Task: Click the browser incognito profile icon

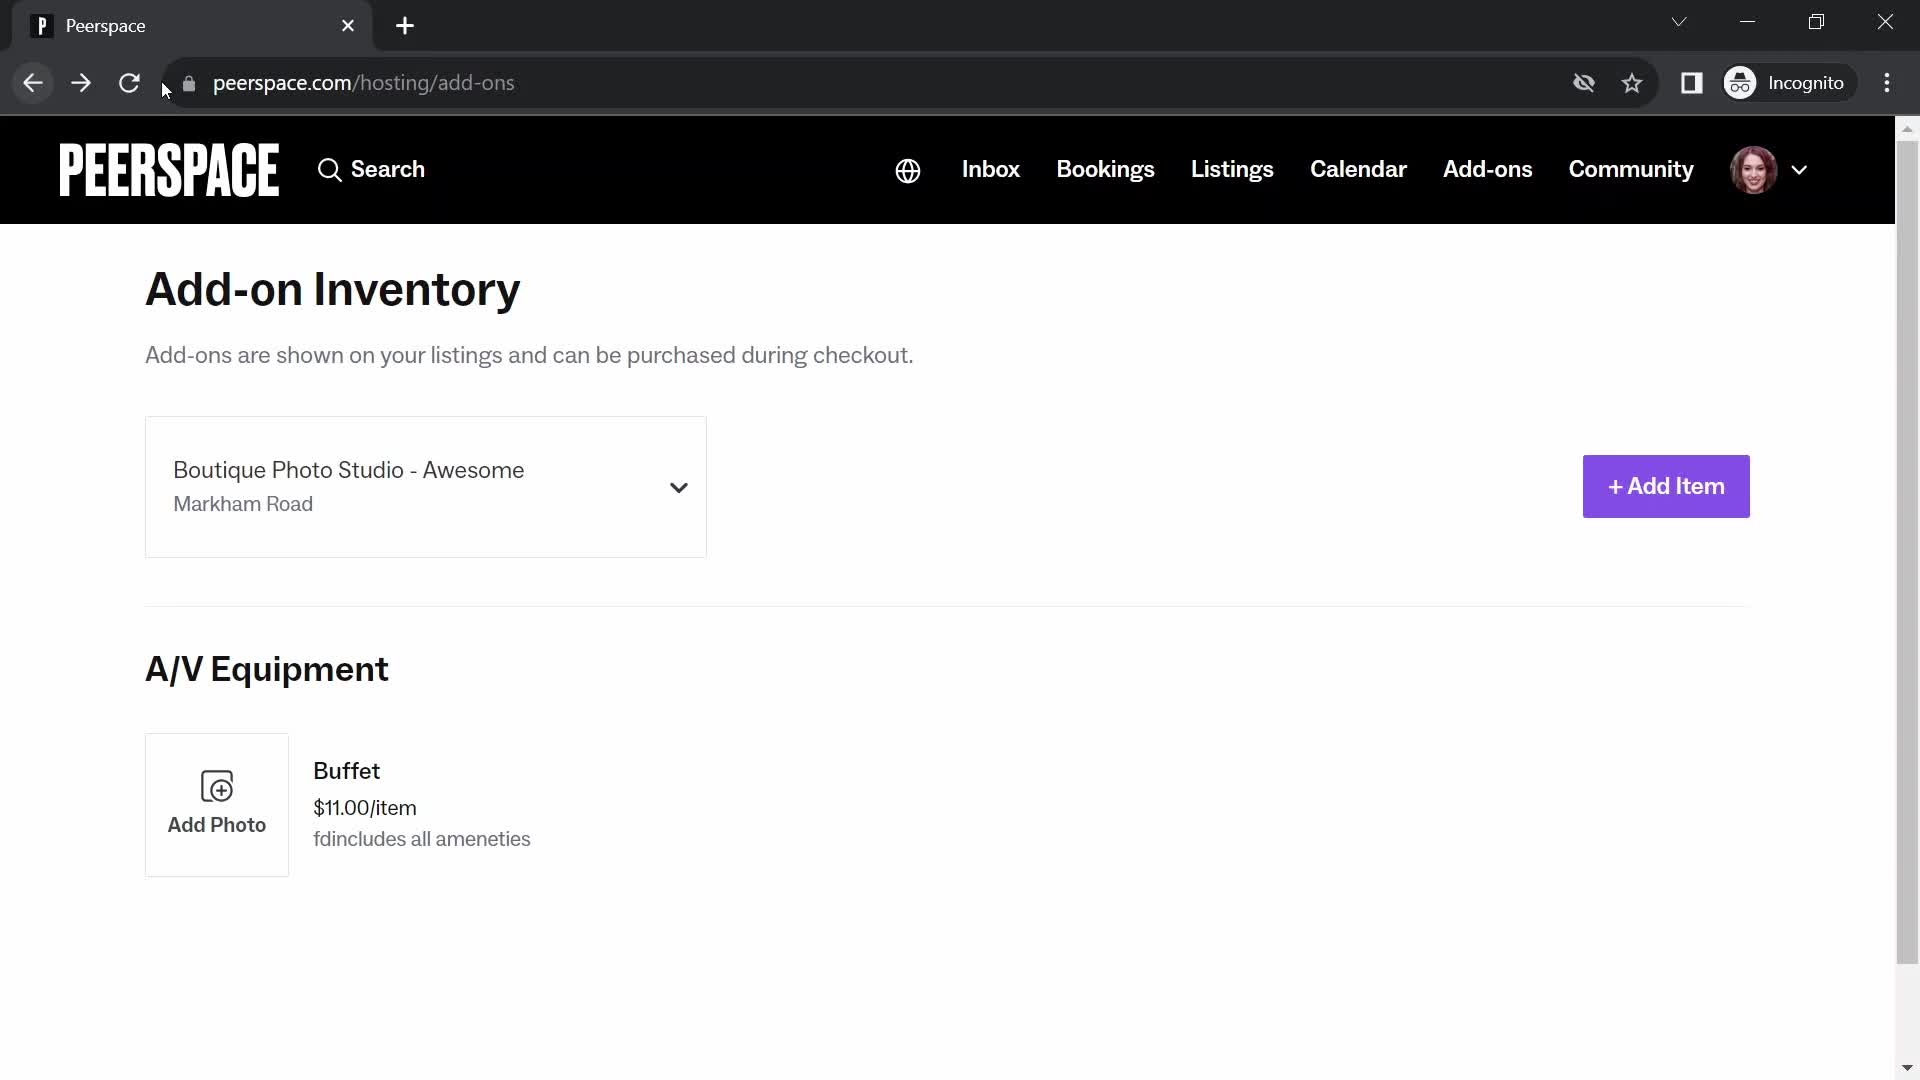Action: (1745, 82)
